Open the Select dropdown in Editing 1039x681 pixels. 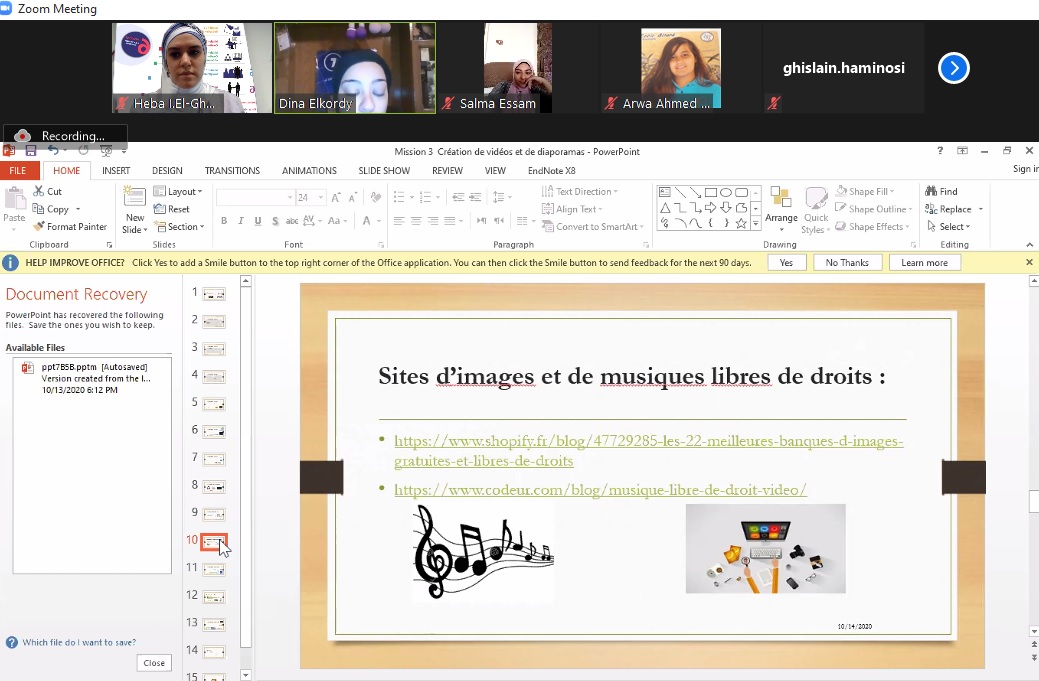click(948, 227)
